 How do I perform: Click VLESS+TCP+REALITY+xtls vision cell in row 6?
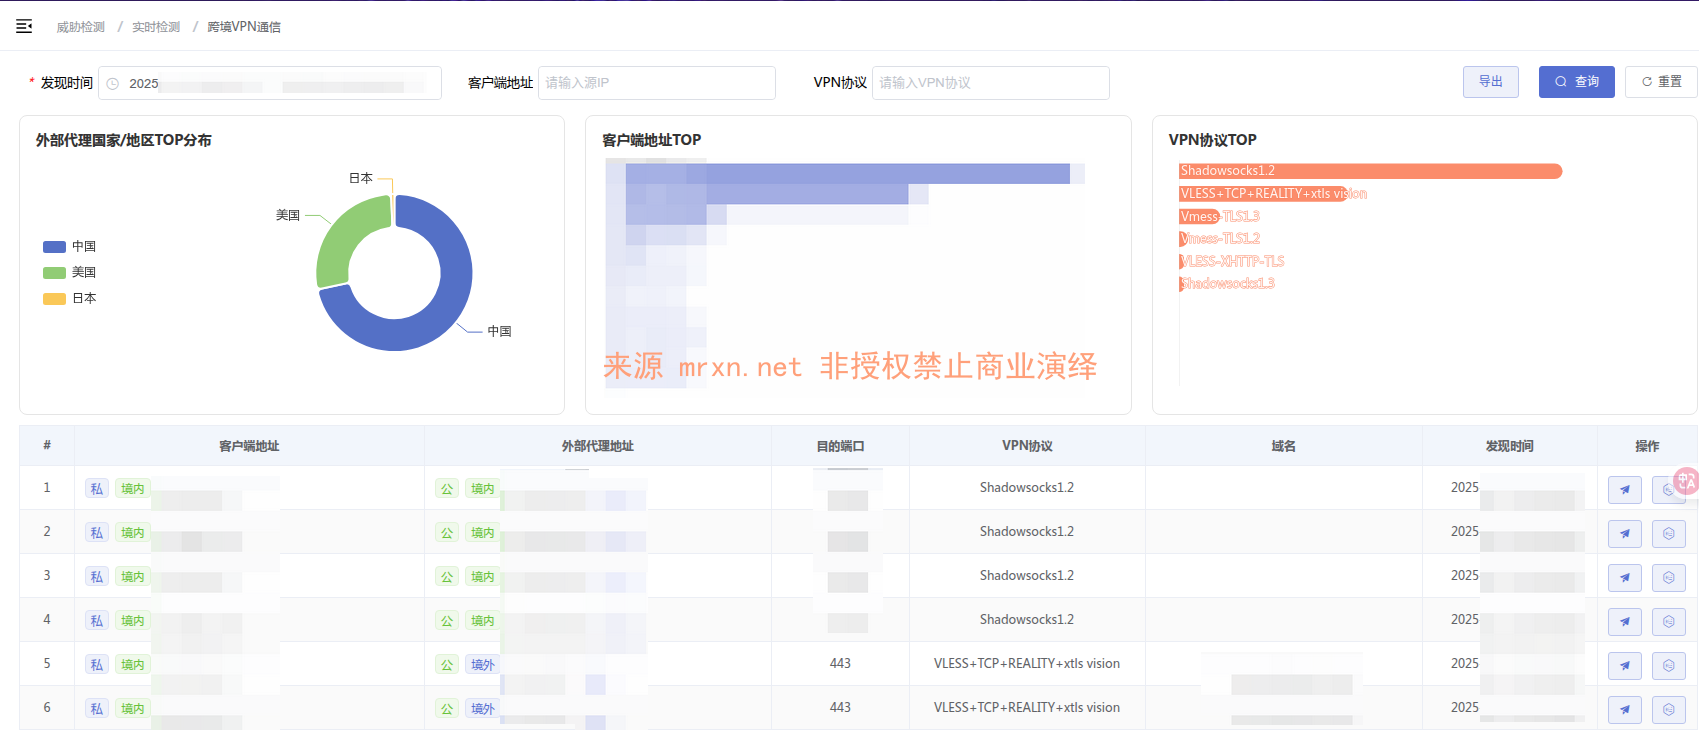(x=1027, y=708)
